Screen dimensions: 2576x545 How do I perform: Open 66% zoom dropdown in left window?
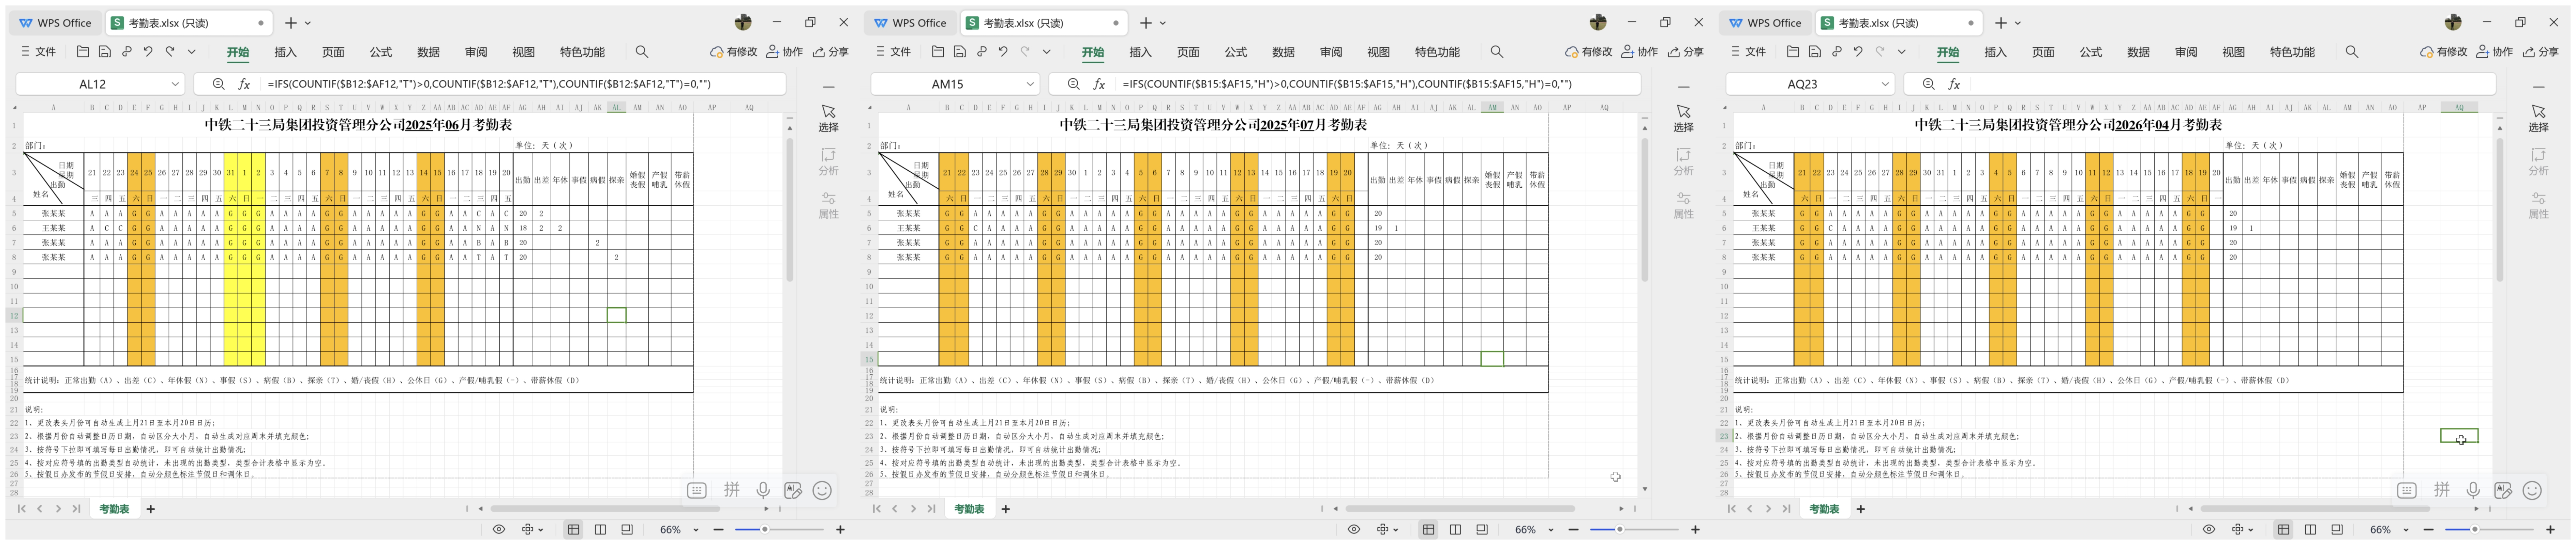[x=696, y=530]
